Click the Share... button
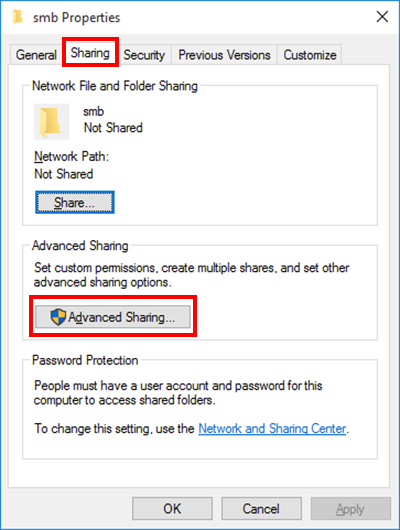 [75, 202]
